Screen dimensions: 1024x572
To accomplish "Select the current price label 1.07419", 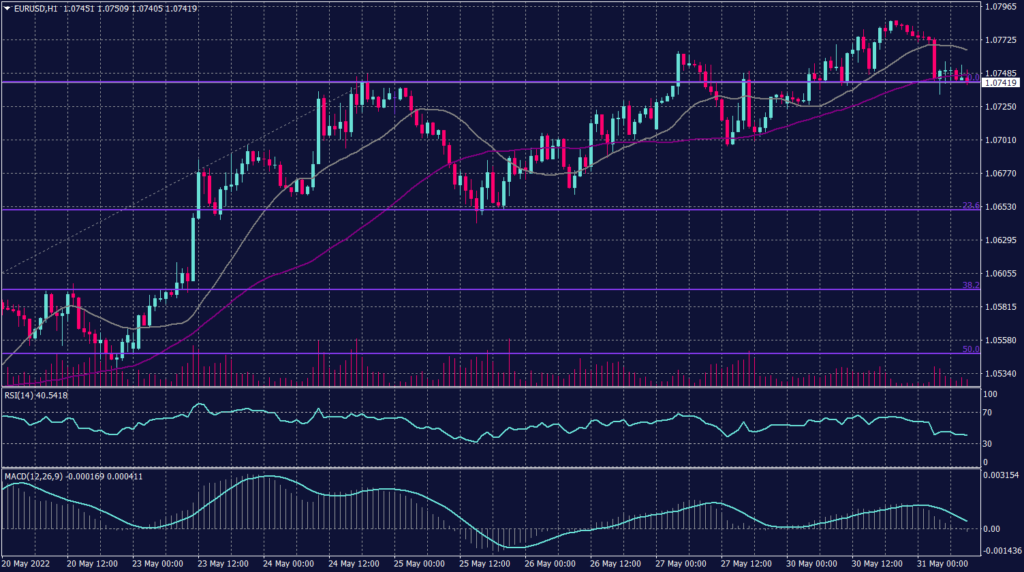I will (x=1000, y=83).
